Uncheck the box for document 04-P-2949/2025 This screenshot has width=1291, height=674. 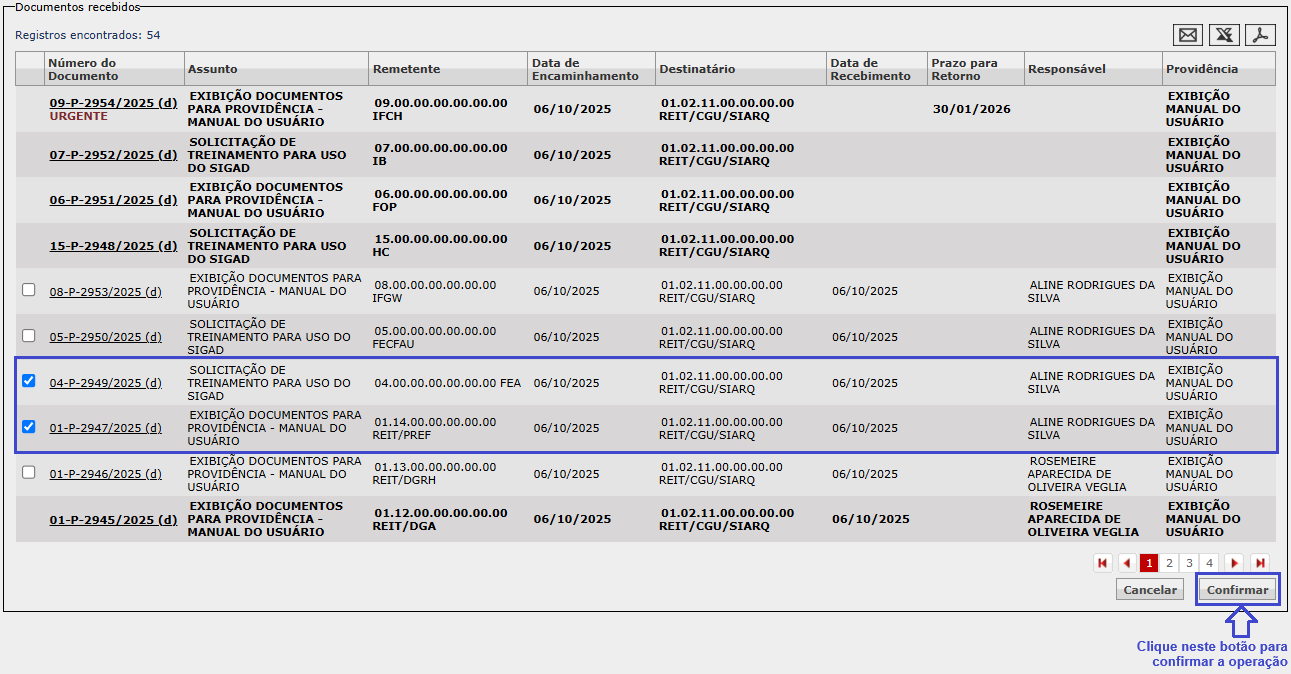click(29, 381)
